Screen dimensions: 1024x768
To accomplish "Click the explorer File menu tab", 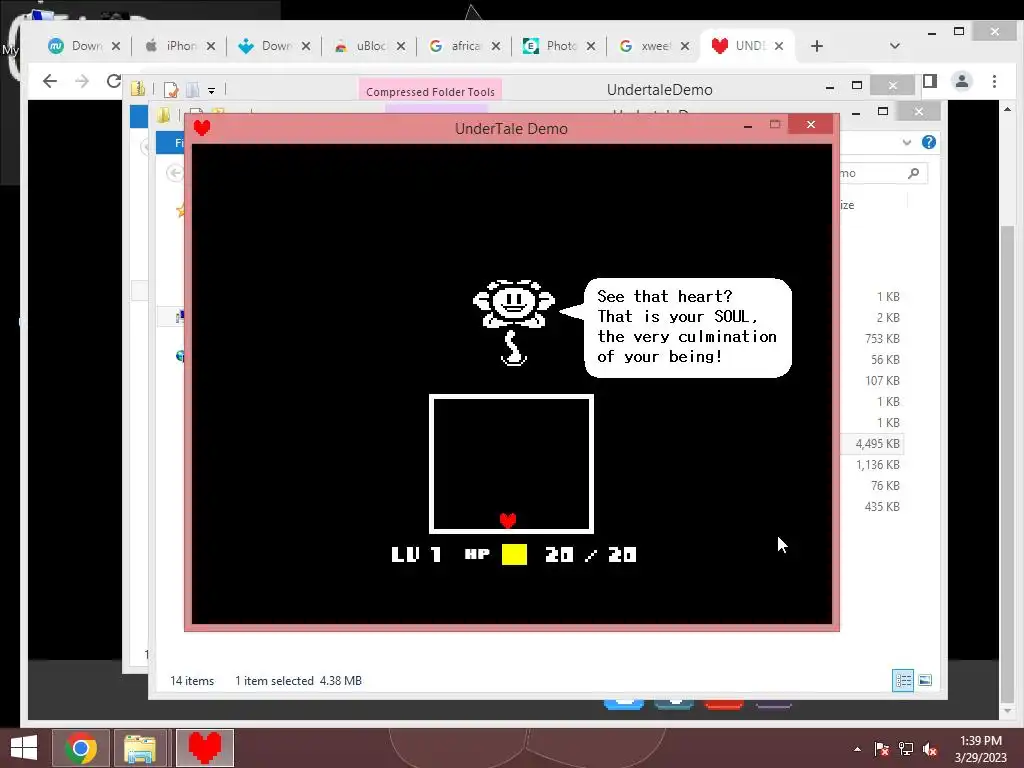I will (170, 142).
